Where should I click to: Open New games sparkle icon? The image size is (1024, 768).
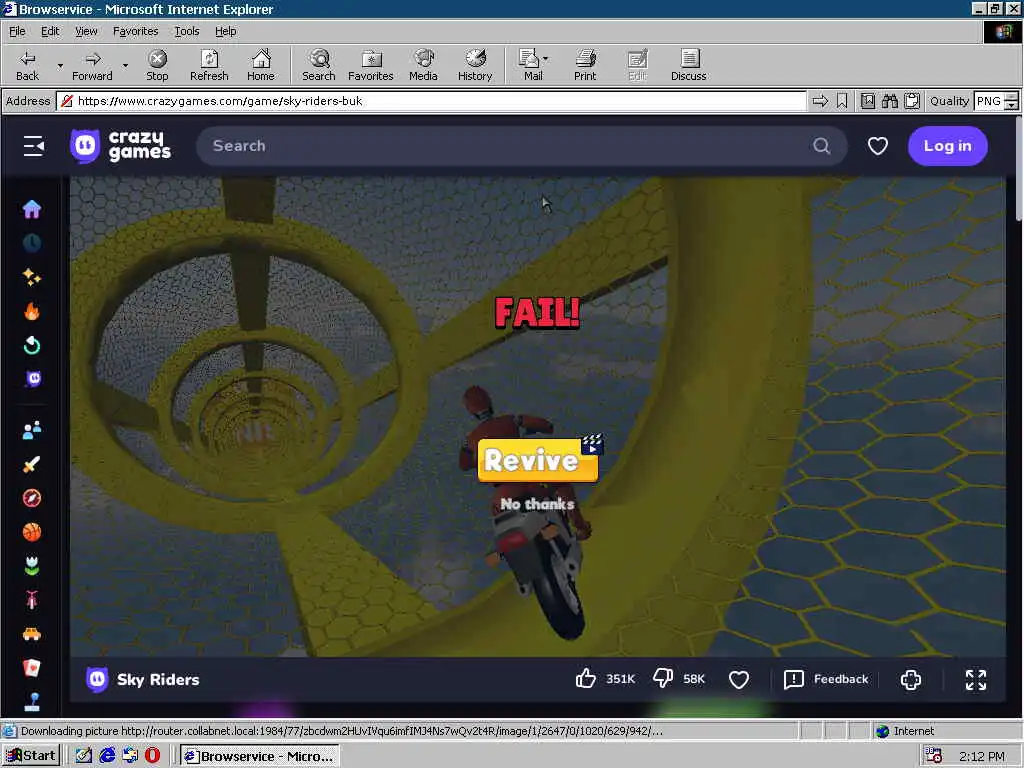coord(32,277)
